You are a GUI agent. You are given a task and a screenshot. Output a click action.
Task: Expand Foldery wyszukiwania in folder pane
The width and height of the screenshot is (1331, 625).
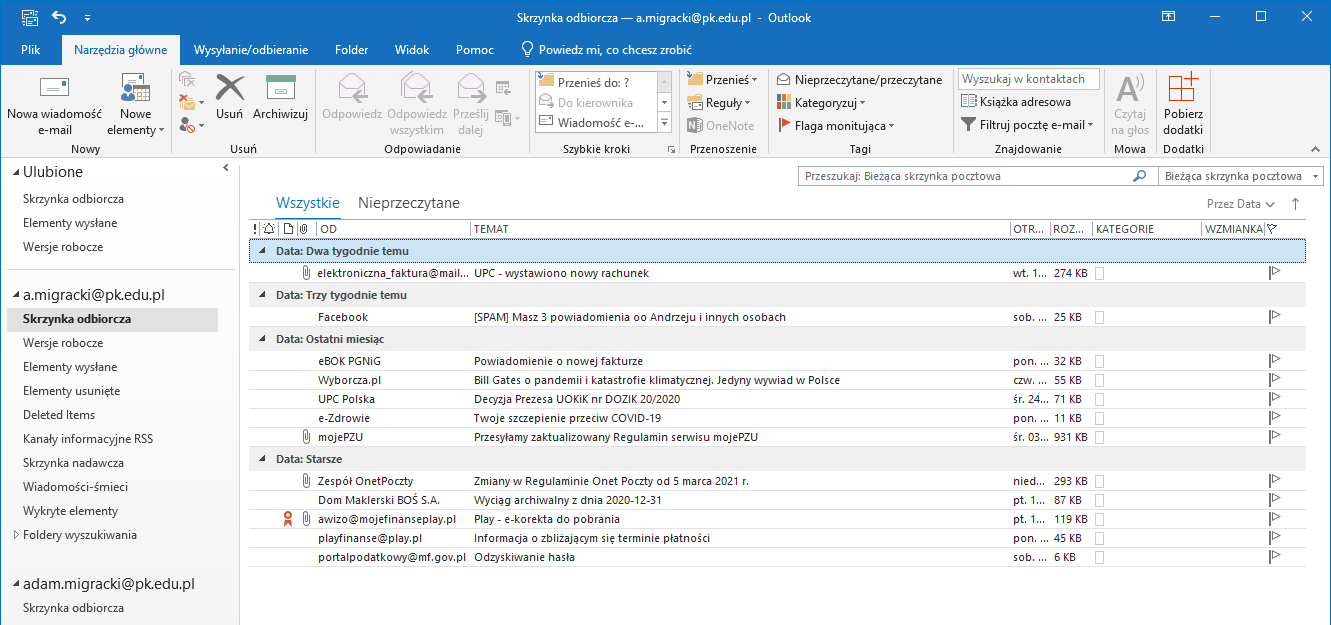[x=16, y=535]
